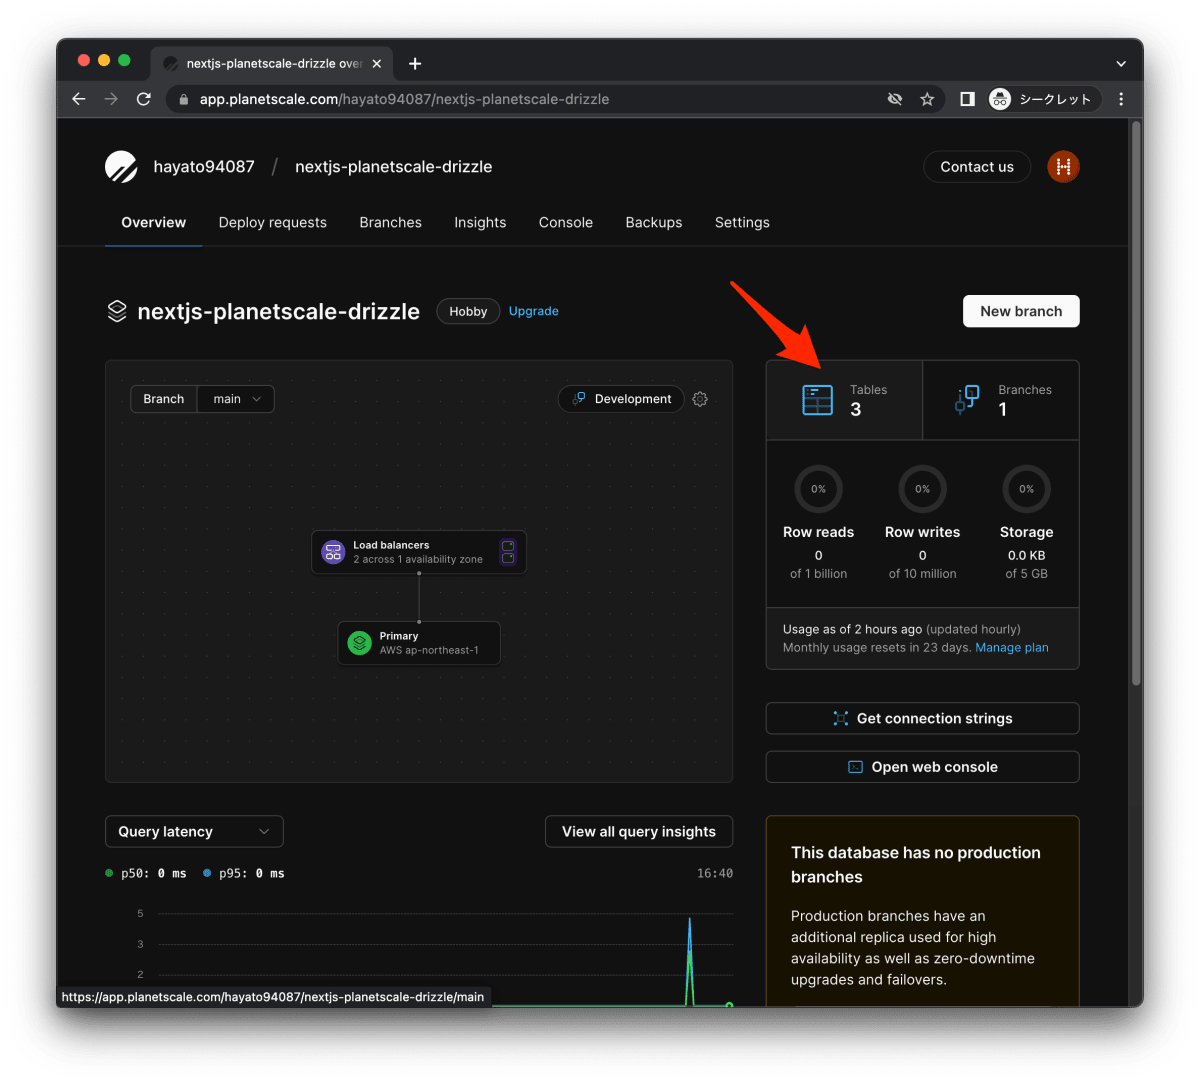
Task: Click the Storage 0% ring
Action: point(1026,489)
